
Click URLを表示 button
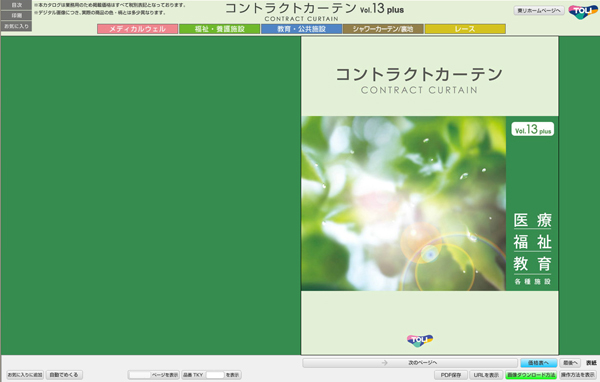click(x=486, y=375)
